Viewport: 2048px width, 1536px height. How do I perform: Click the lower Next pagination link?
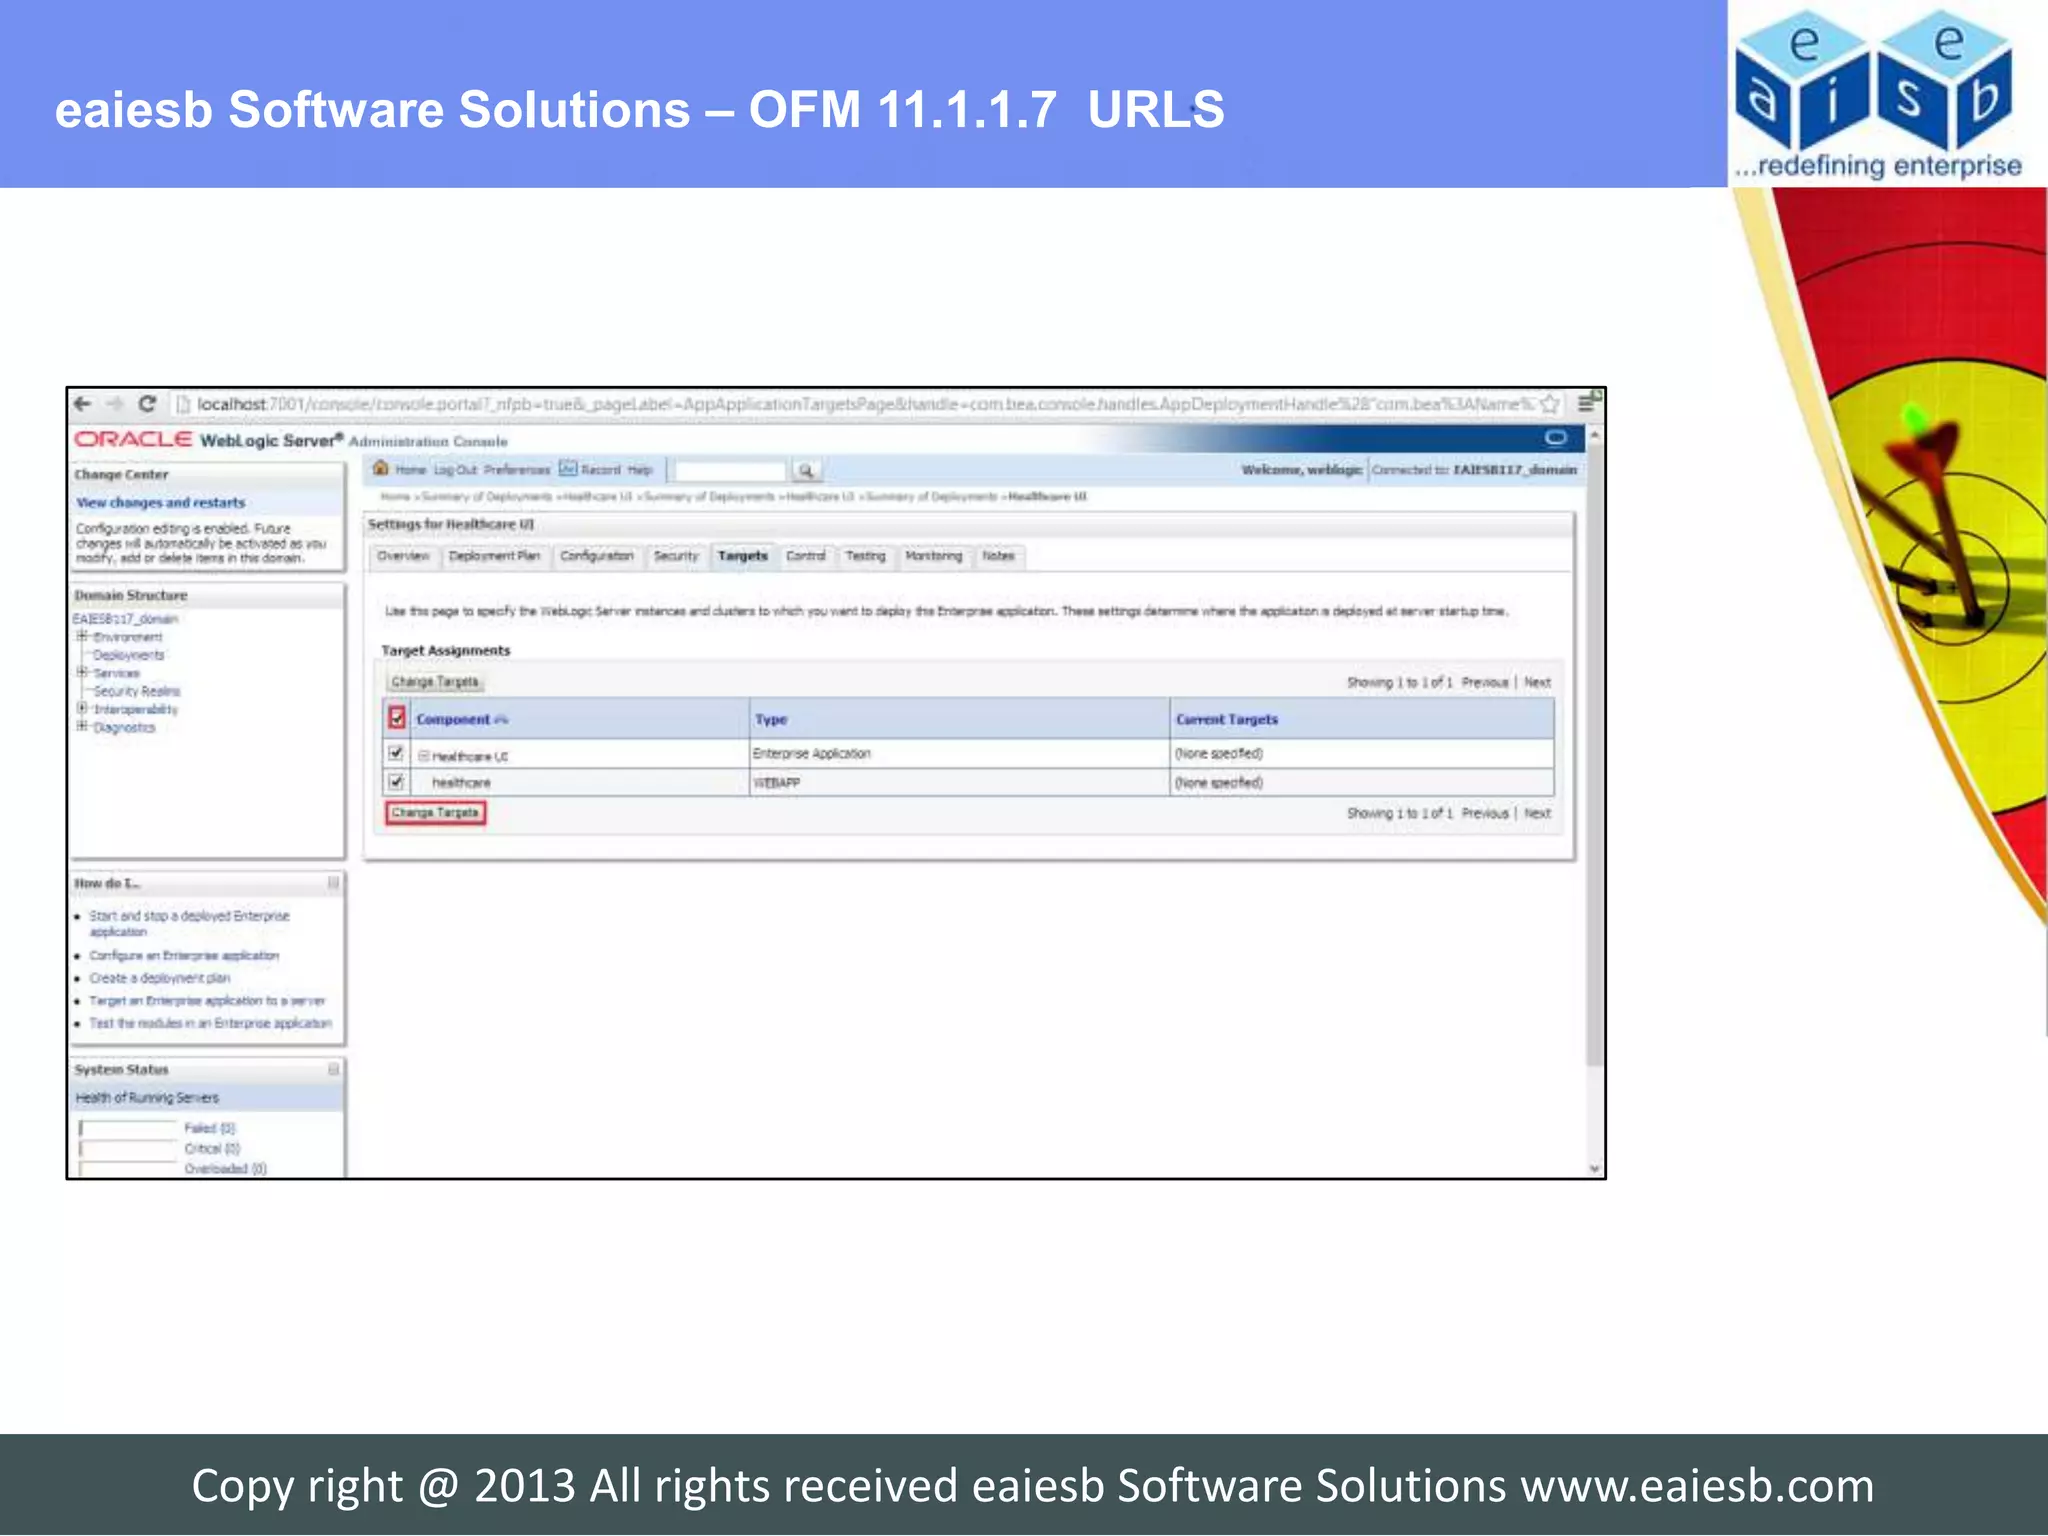(1538, 814)
